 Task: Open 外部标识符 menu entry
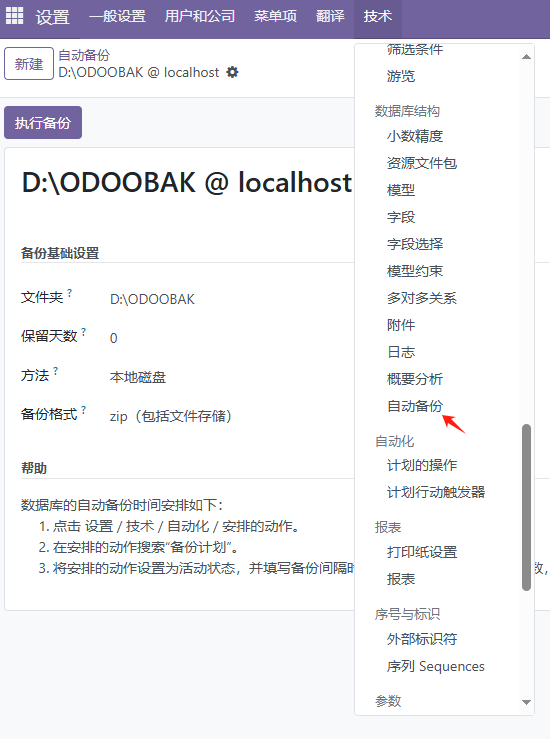422,639
